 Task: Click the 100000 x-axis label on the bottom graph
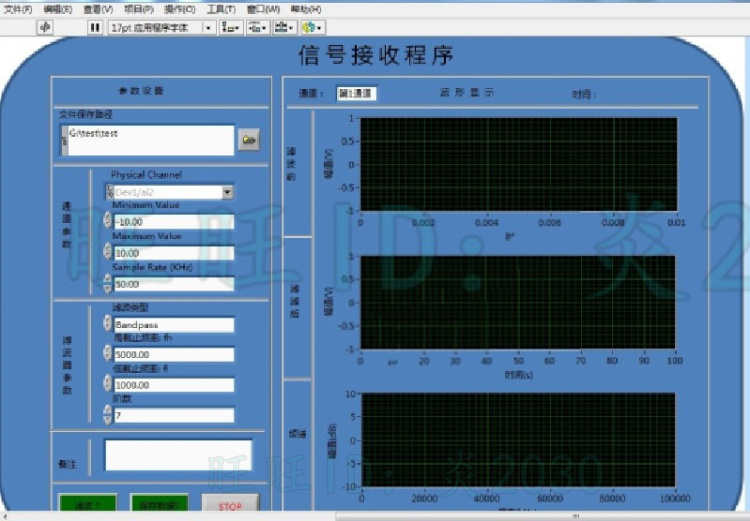tap(675, 499)
